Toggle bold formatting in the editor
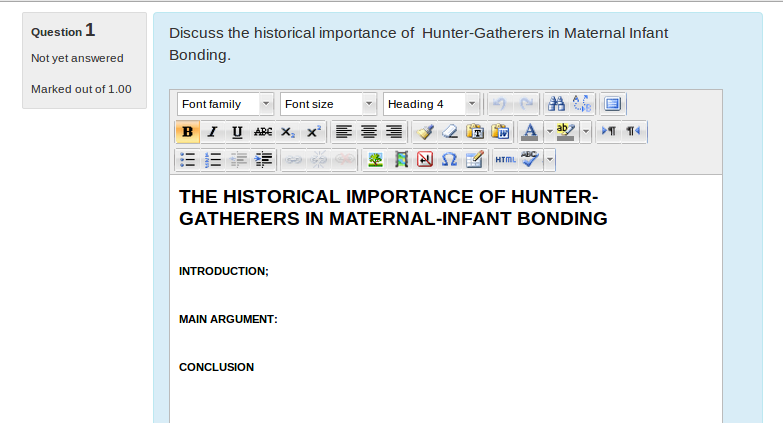The image size is (783, 423). point(187,132)
